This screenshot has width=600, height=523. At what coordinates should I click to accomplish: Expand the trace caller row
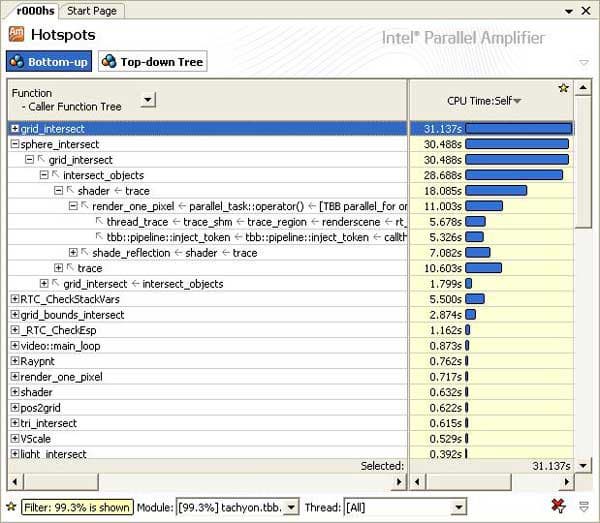[58, 268]
